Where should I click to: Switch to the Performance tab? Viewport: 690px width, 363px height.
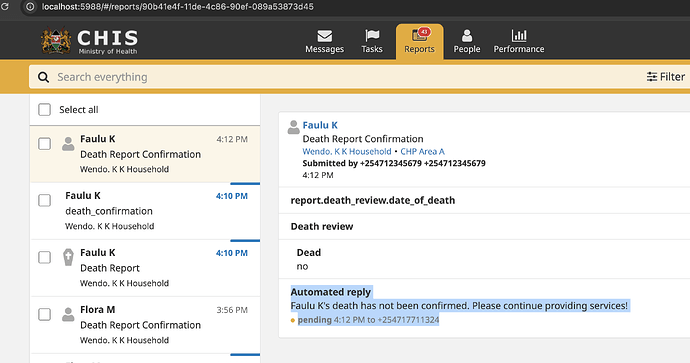coord(519,42)
